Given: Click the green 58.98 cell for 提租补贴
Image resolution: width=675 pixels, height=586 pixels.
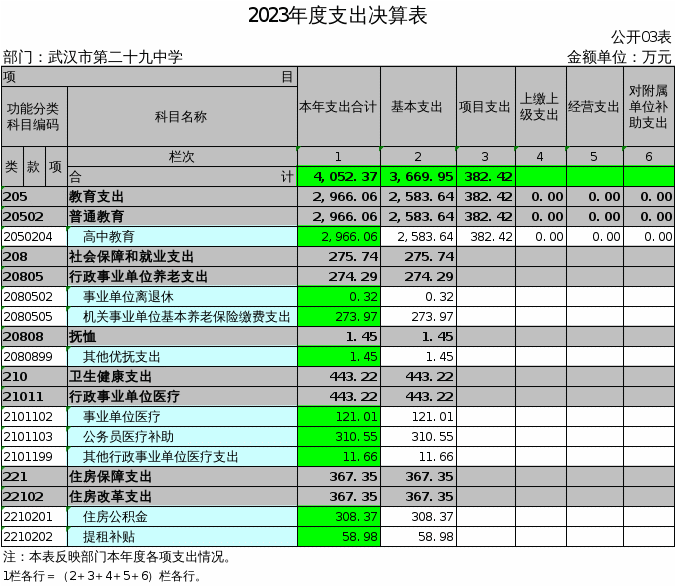Looking at the screenshot, I should click(x=338, y=537).
